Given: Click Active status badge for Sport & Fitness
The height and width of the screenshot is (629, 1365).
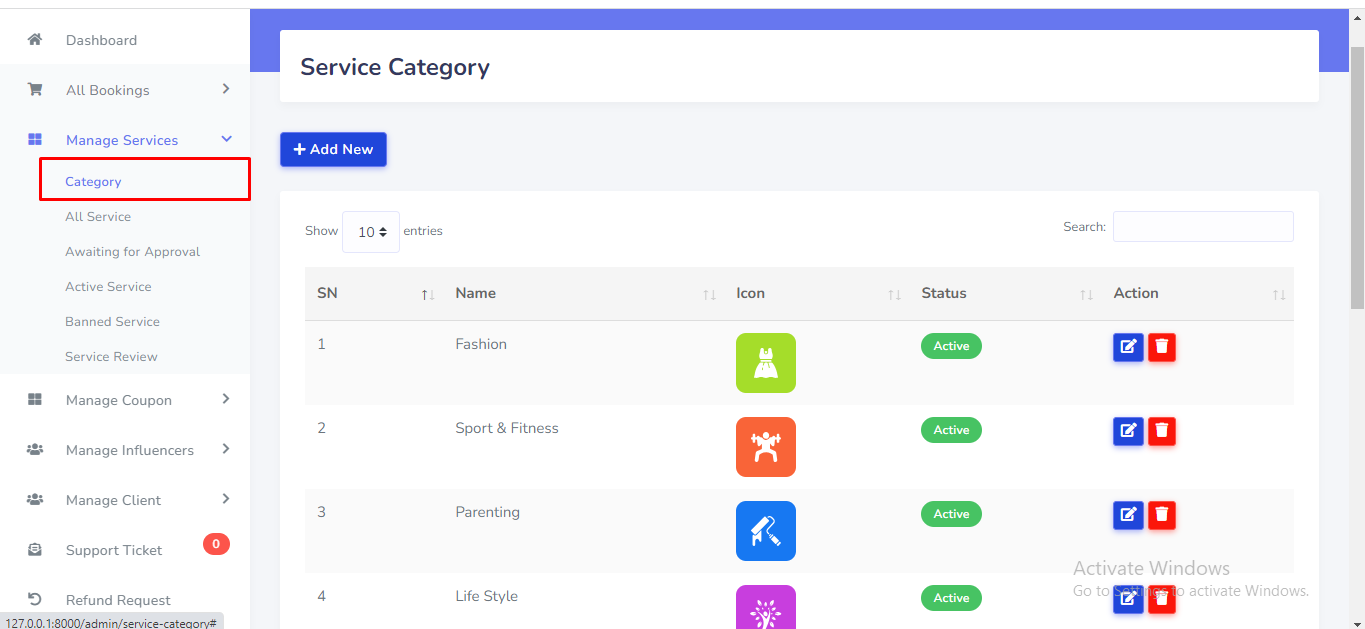Looking at the screenshot, I should 951,430.
